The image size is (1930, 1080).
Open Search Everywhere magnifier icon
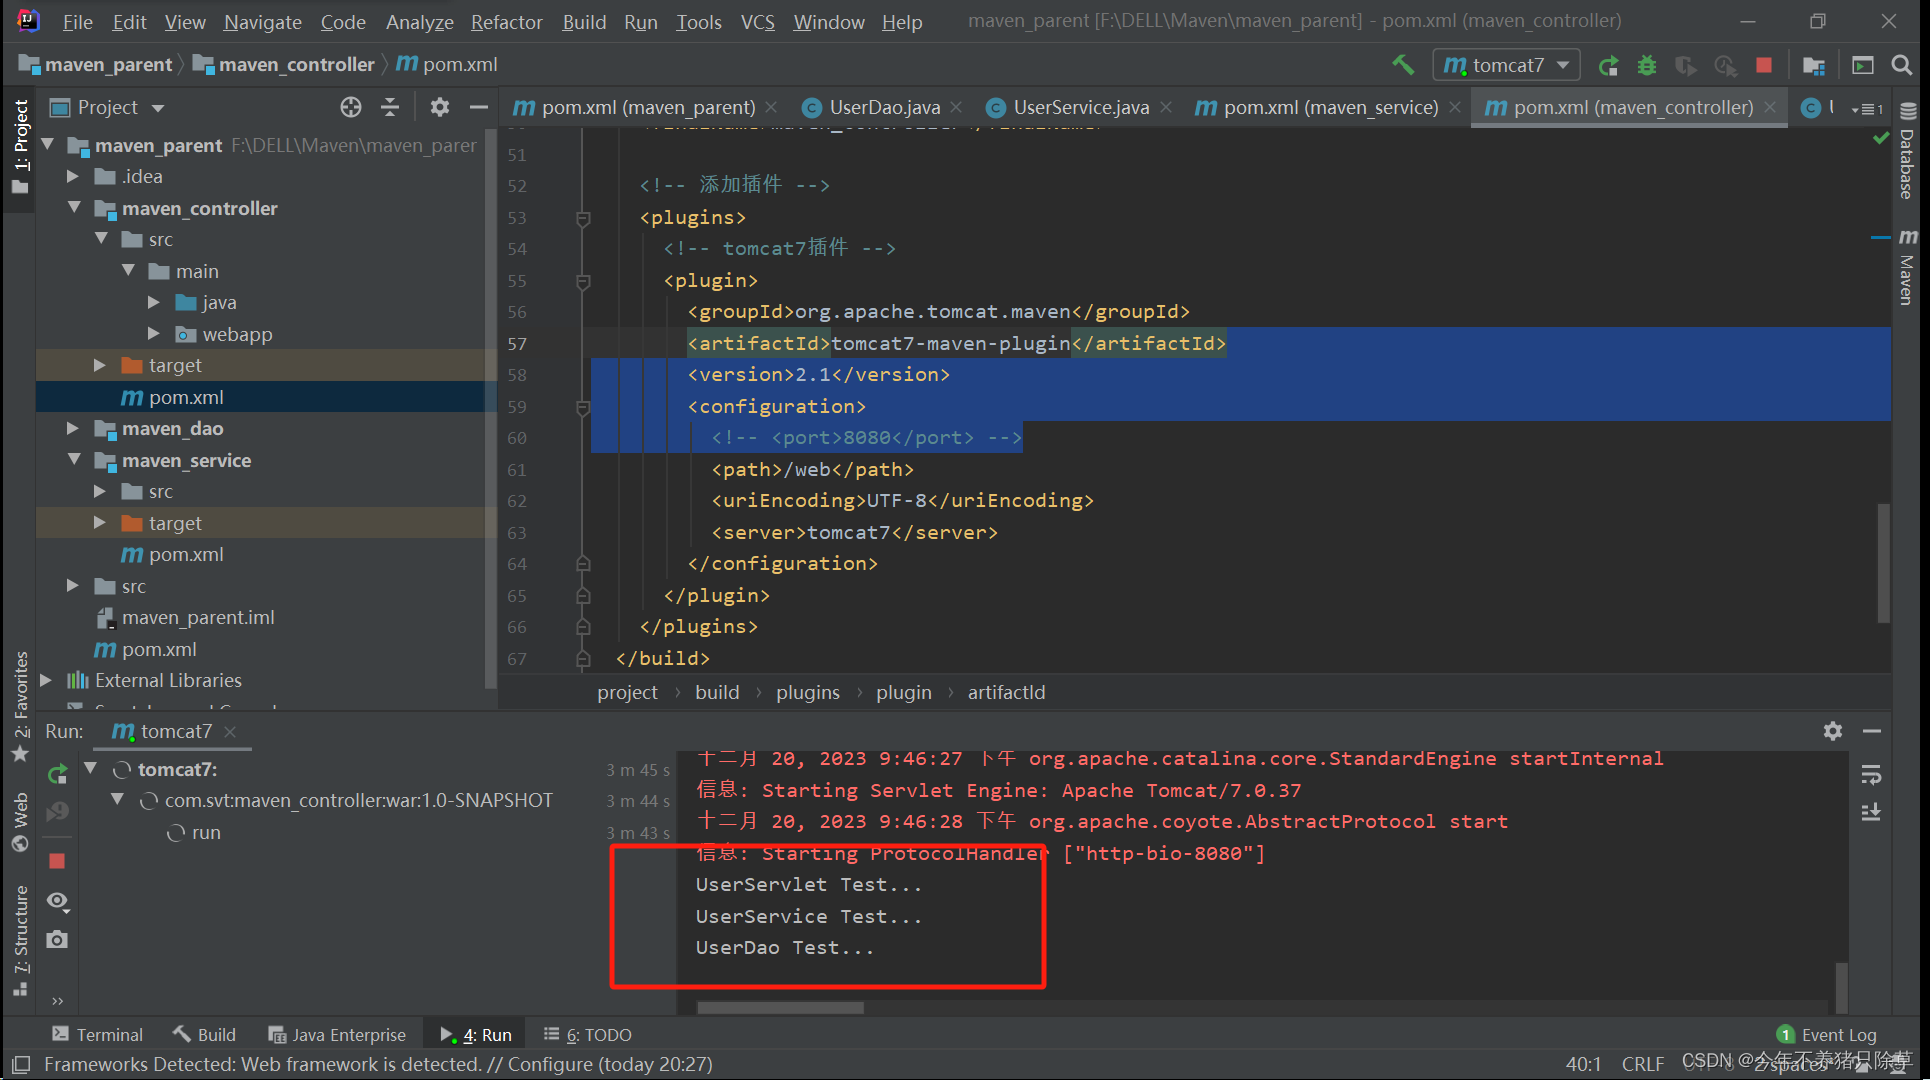click(1901, 65)
